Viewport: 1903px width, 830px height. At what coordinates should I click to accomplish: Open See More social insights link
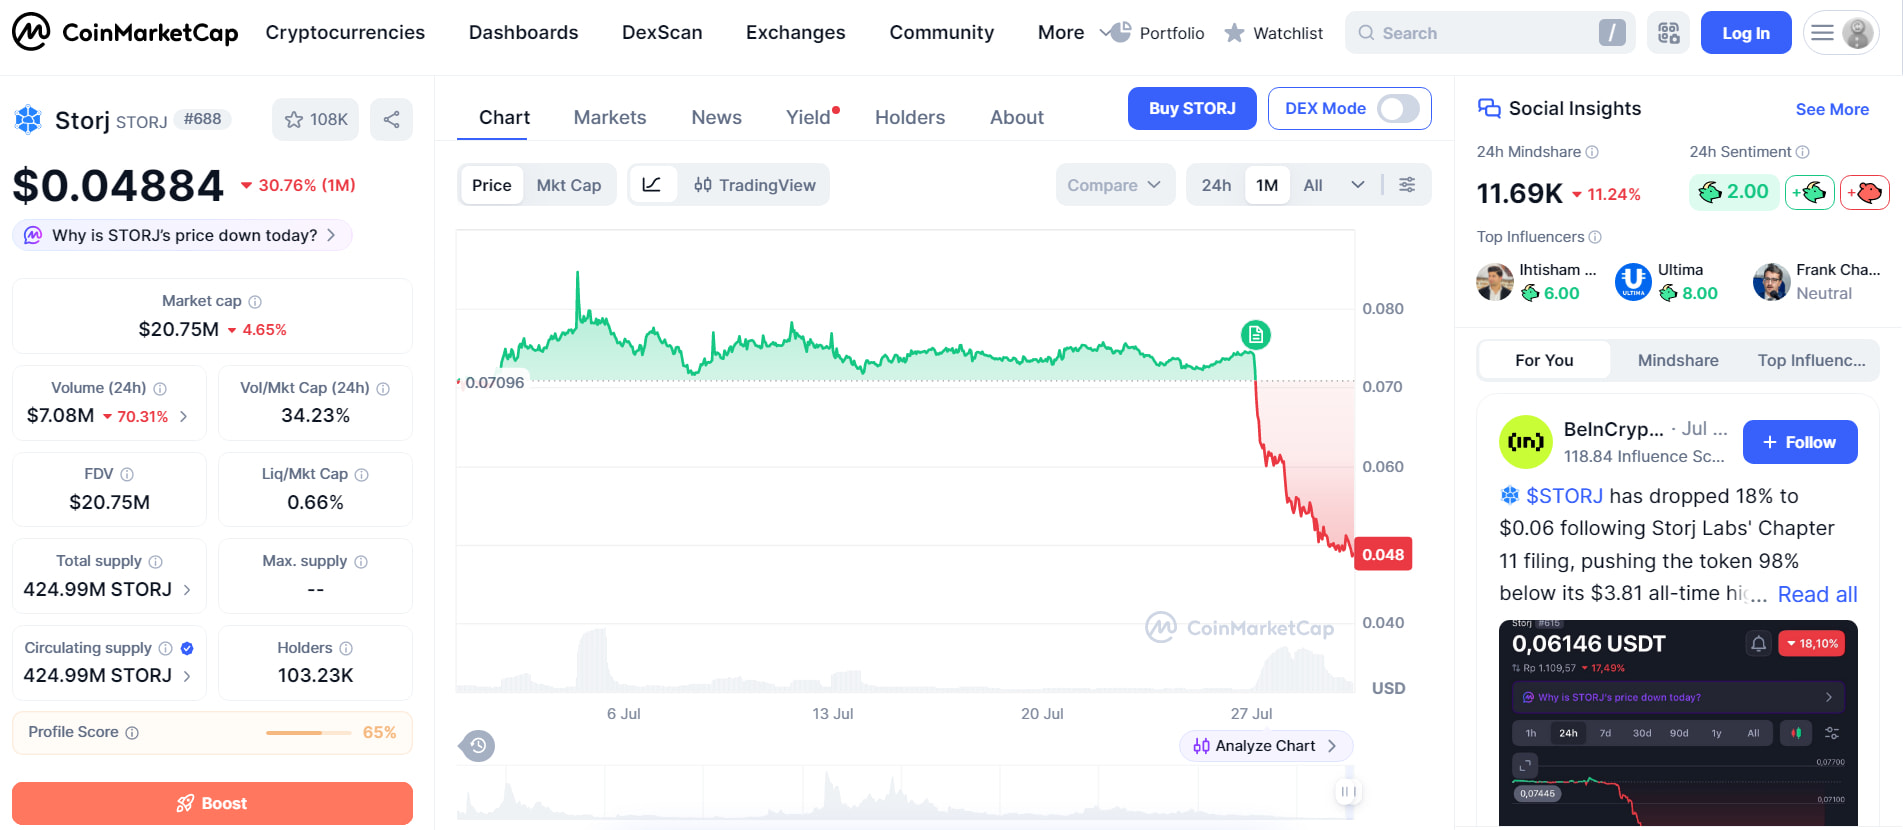tap(1832, 109)
